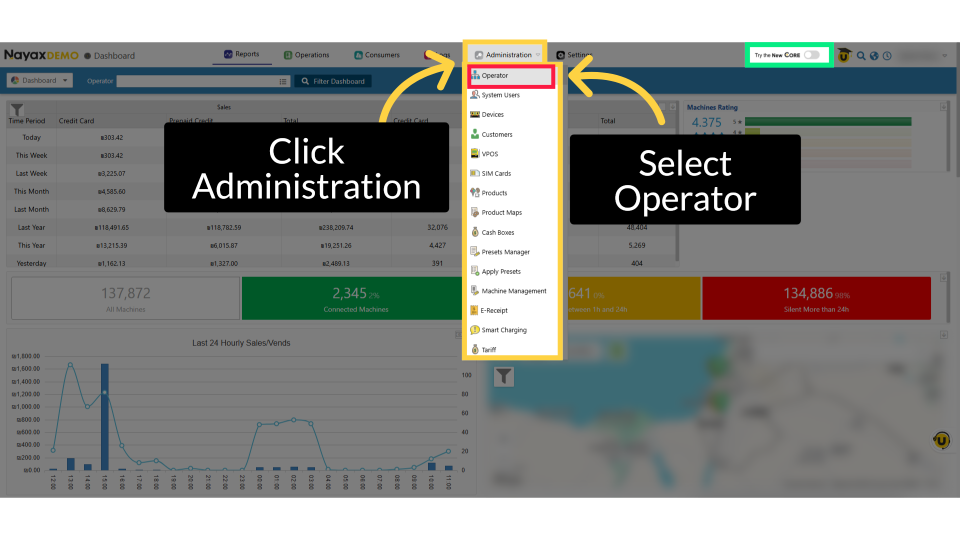Click the Apply Presets icon
The image size is (960, 540).
pos(474,271)
